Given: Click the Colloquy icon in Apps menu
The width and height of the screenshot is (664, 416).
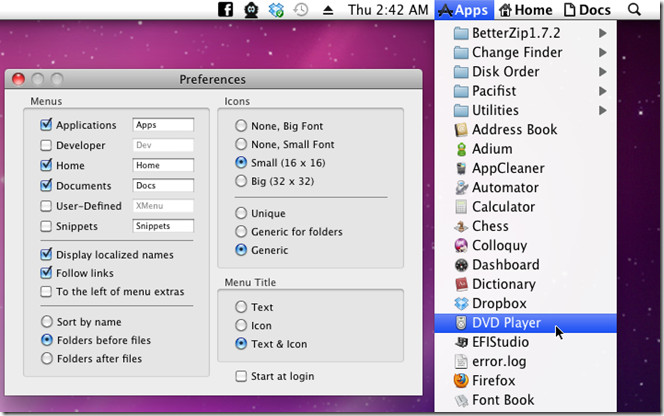Looking at the screenshot, I should (x=461, y=246).
